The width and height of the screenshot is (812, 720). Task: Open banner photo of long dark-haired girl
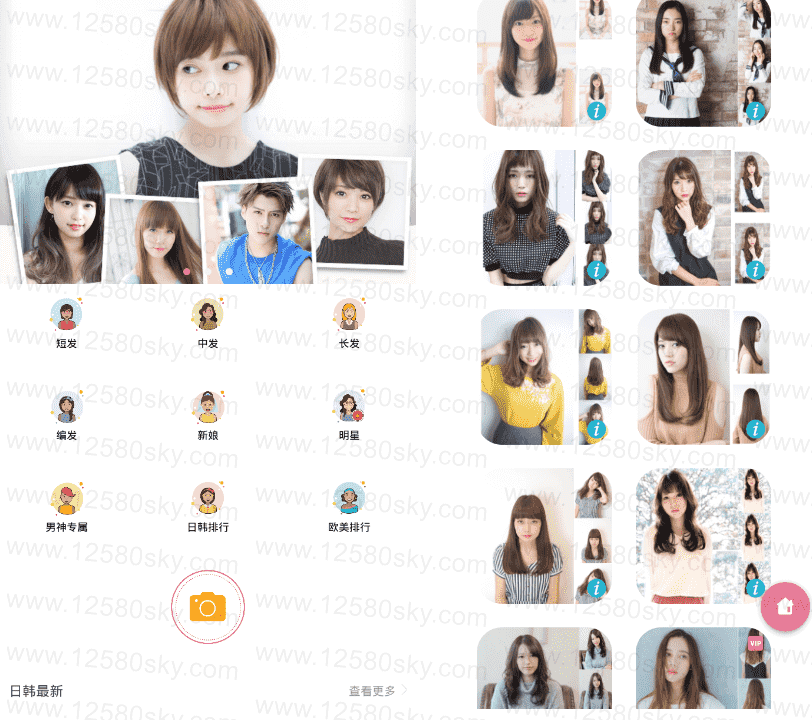pyautogui.click(x=62, y=224)
